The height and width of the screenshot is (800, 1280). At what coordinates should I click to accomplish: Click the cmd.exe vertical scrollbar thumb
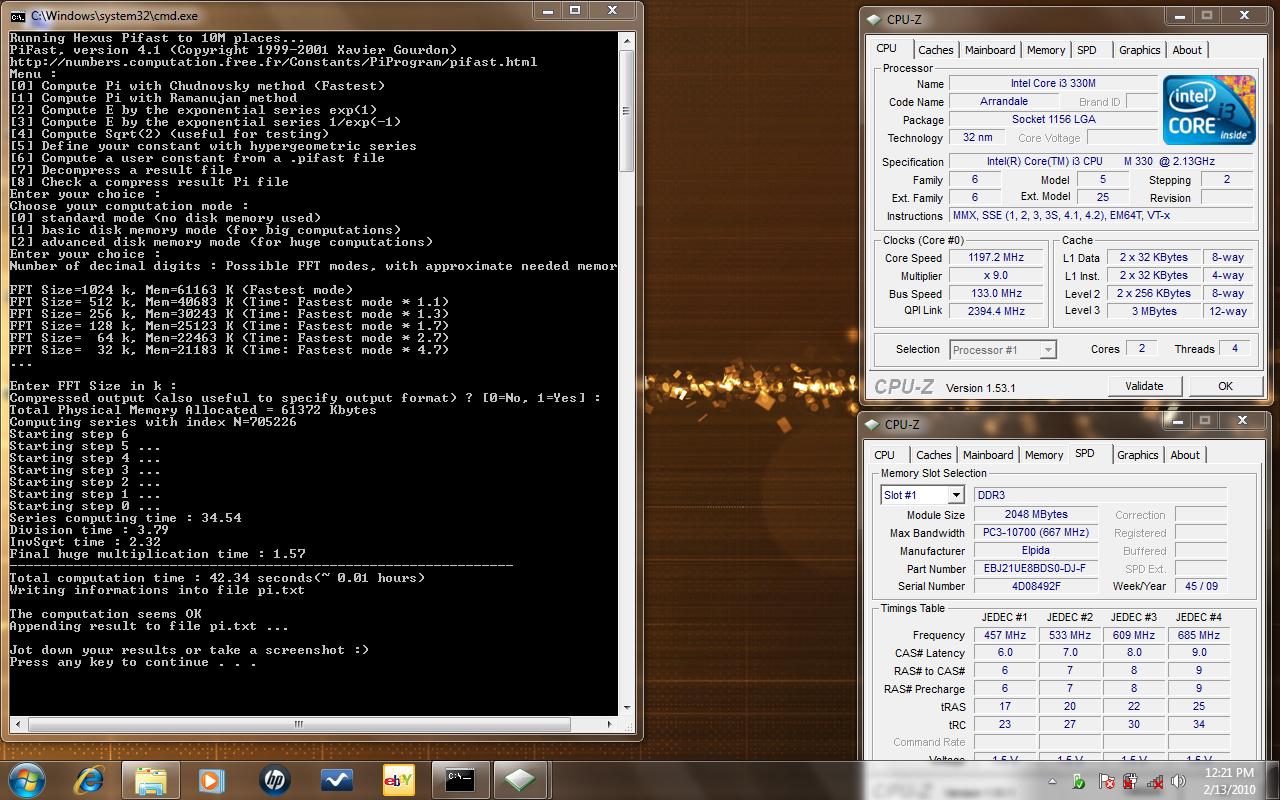[627, 110]
